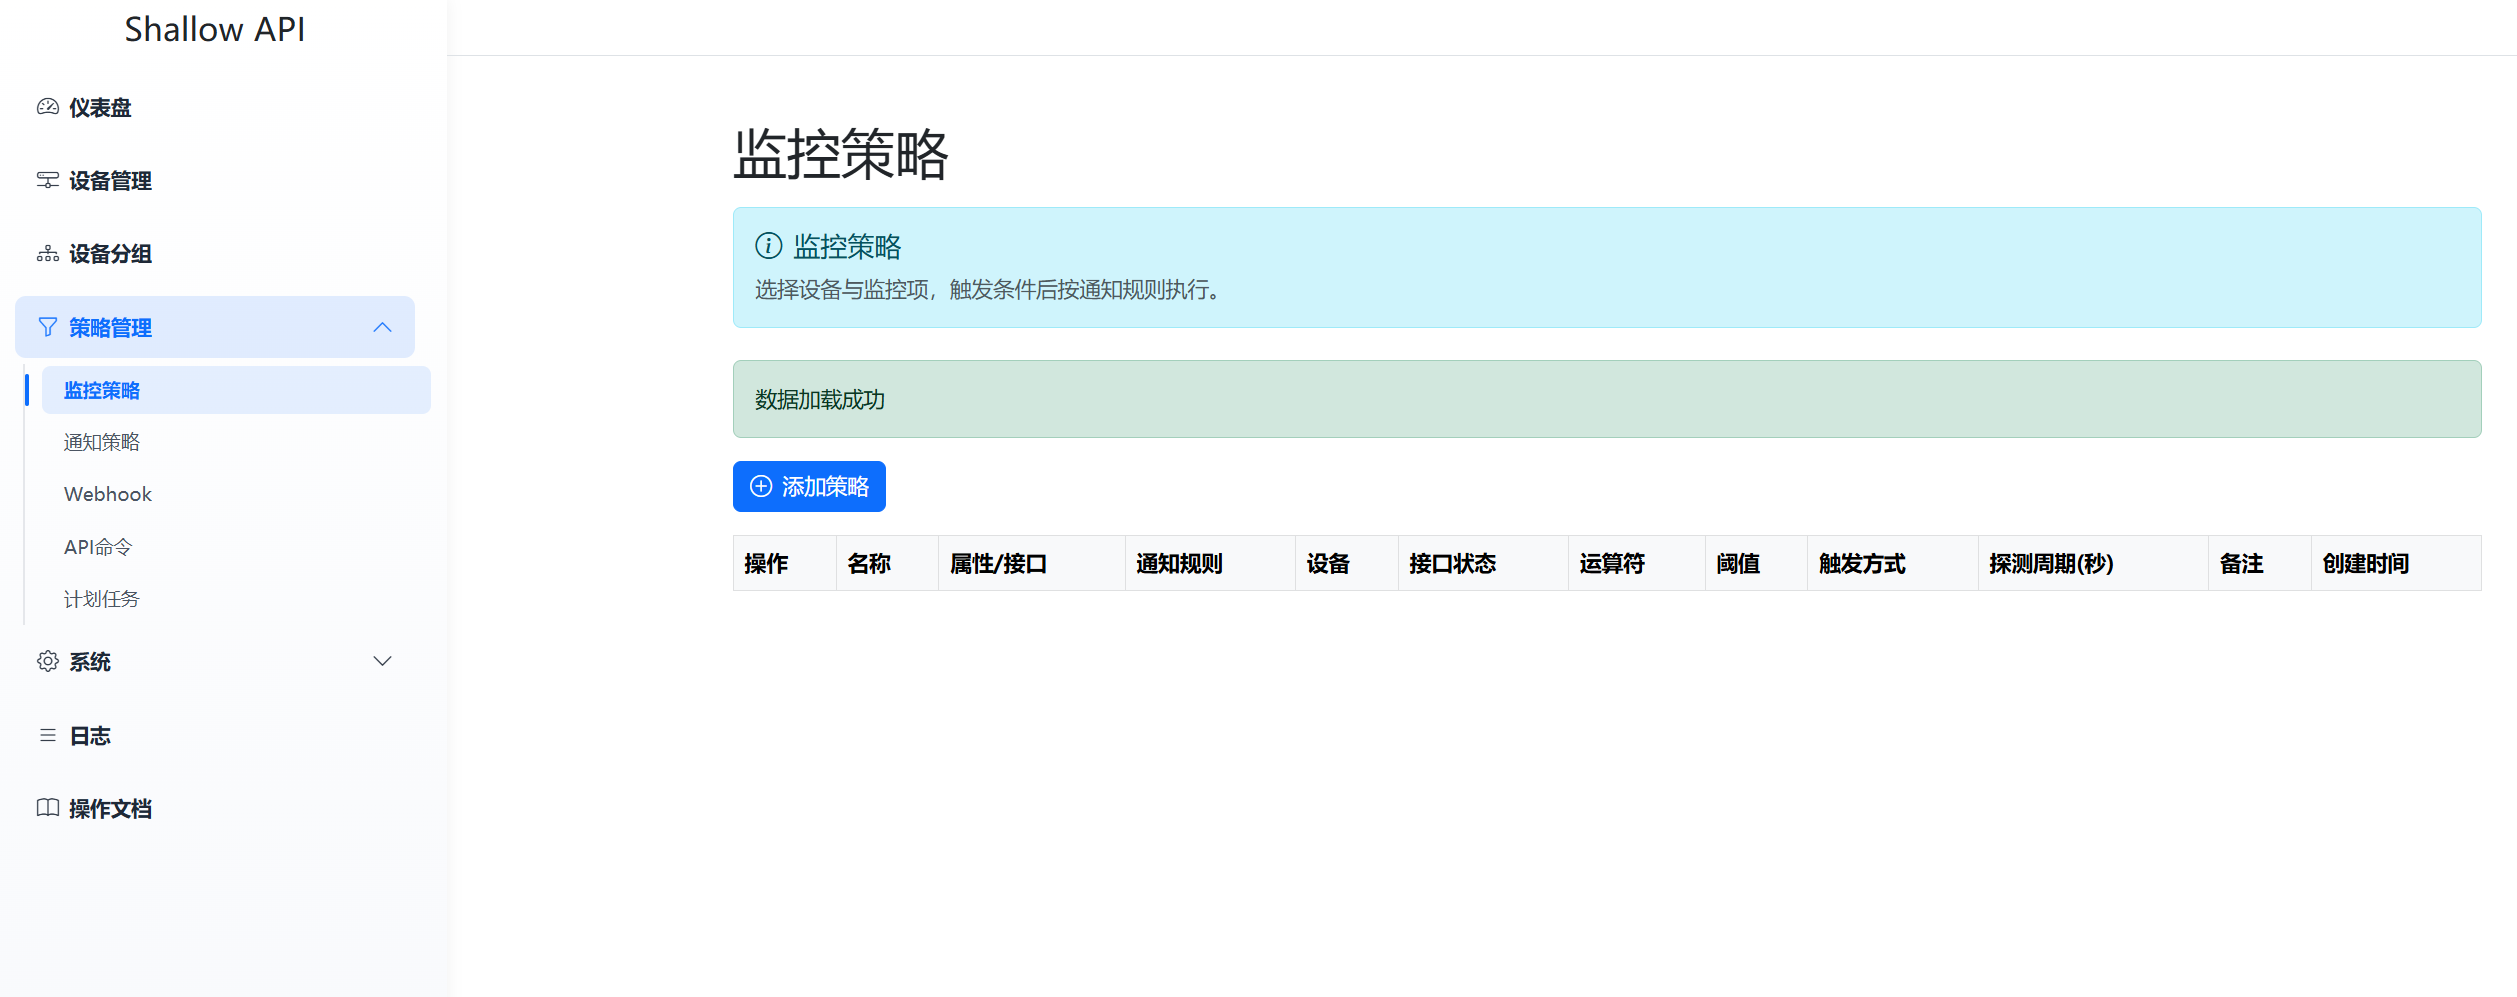The height and width of the screenshot is (997, 2517).
Task: Open the 计划任务 submenu item
Action: pyautogui.click(x=102, y=599)
